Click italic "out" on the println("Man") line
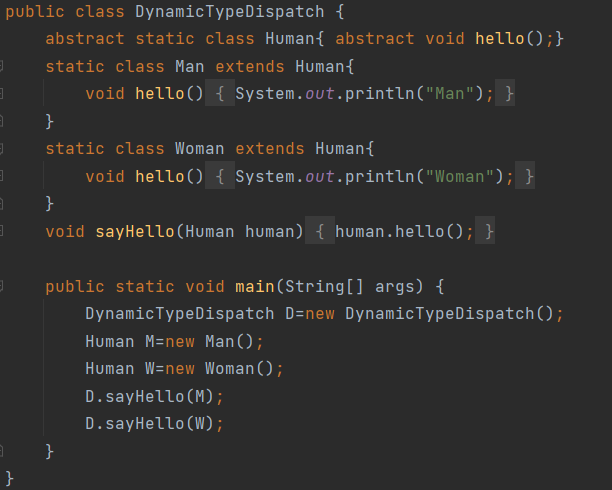Screen dimensions: 612x490 tap(320, 94)
